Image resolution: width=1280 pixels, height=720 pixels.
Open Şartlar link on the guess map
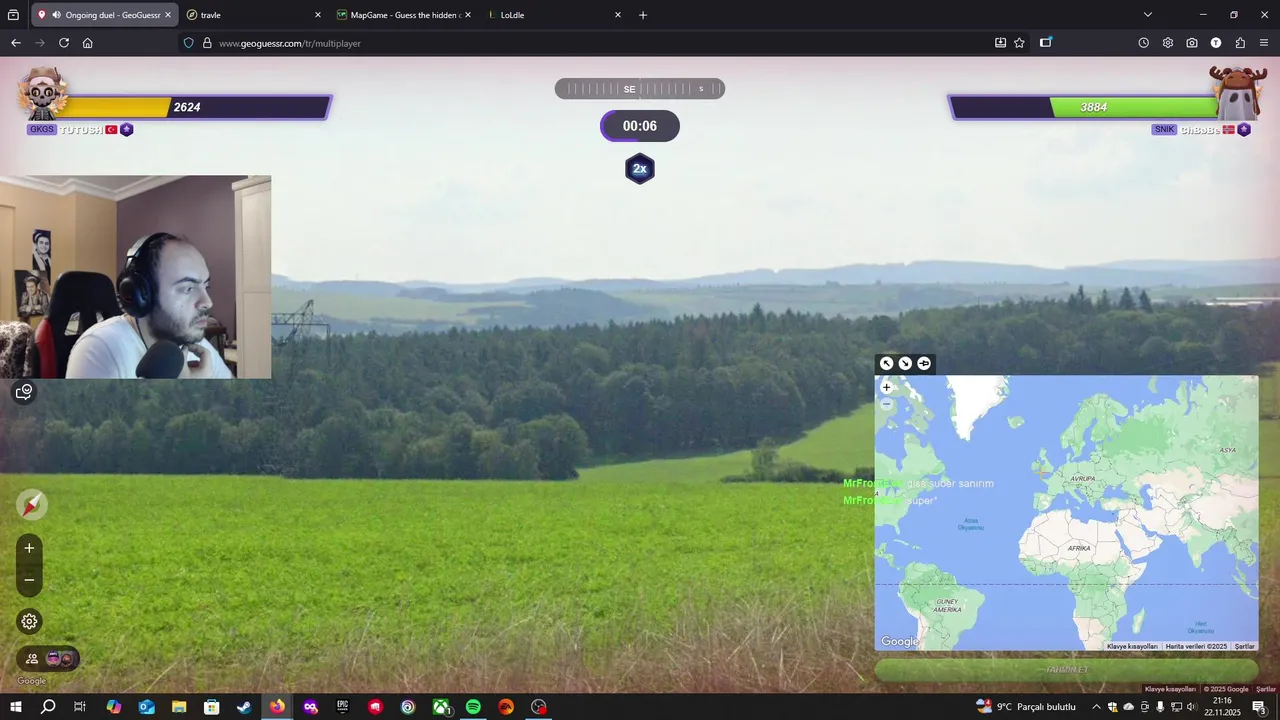(1244, 646)
